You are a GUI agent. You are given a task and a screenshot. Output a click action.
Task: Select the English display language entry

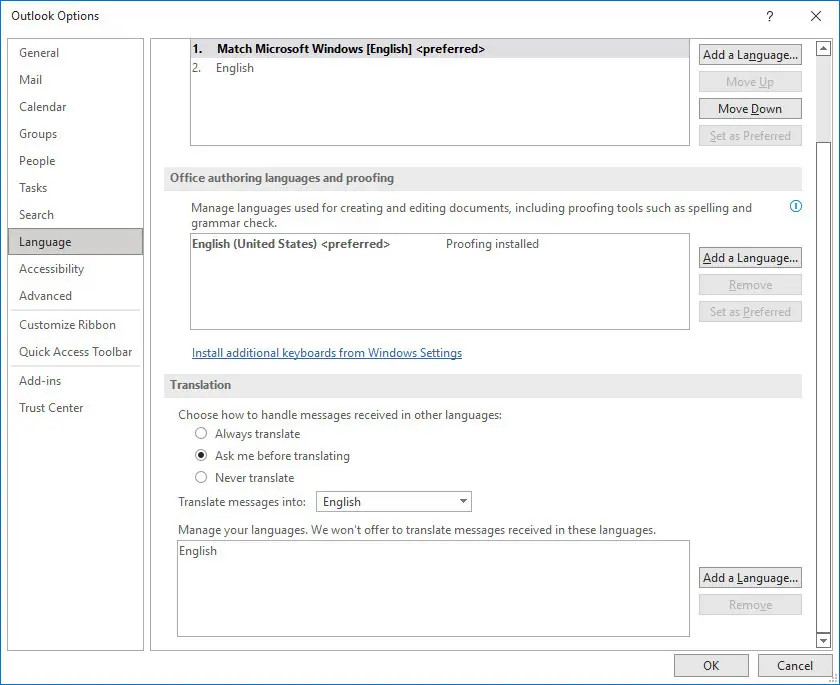[235, 68]
